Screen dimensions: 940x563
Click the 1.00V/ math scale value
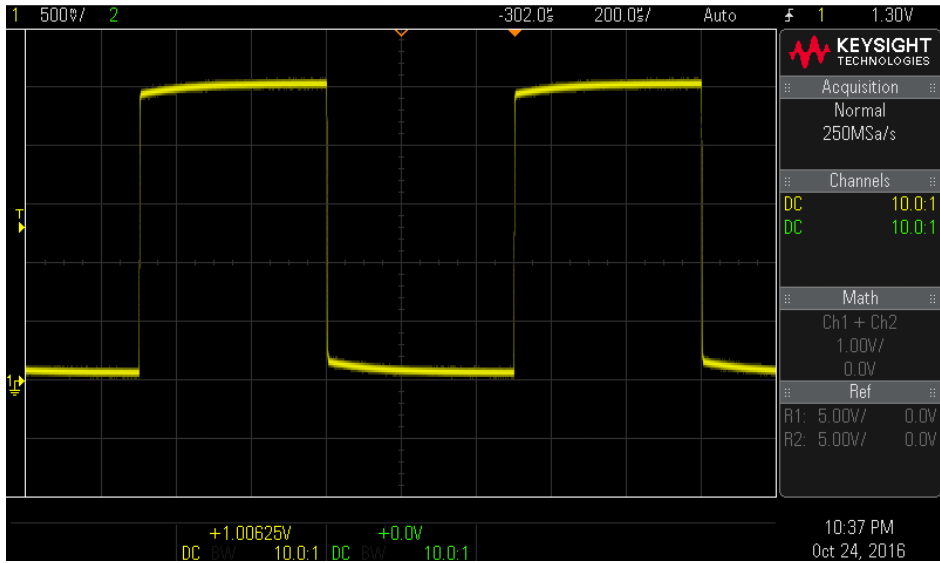click(x=860, y=346)
